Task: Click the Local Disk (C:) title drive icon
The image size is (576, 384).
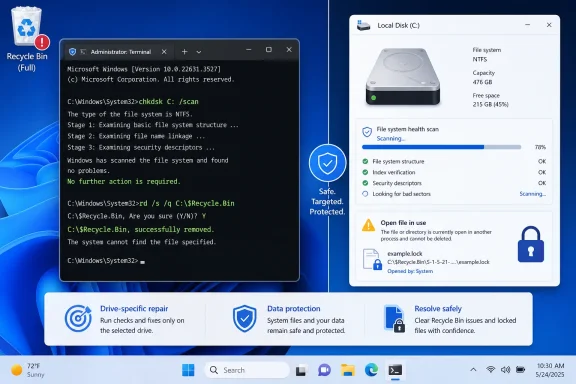Action: click(x=363, y=25)
